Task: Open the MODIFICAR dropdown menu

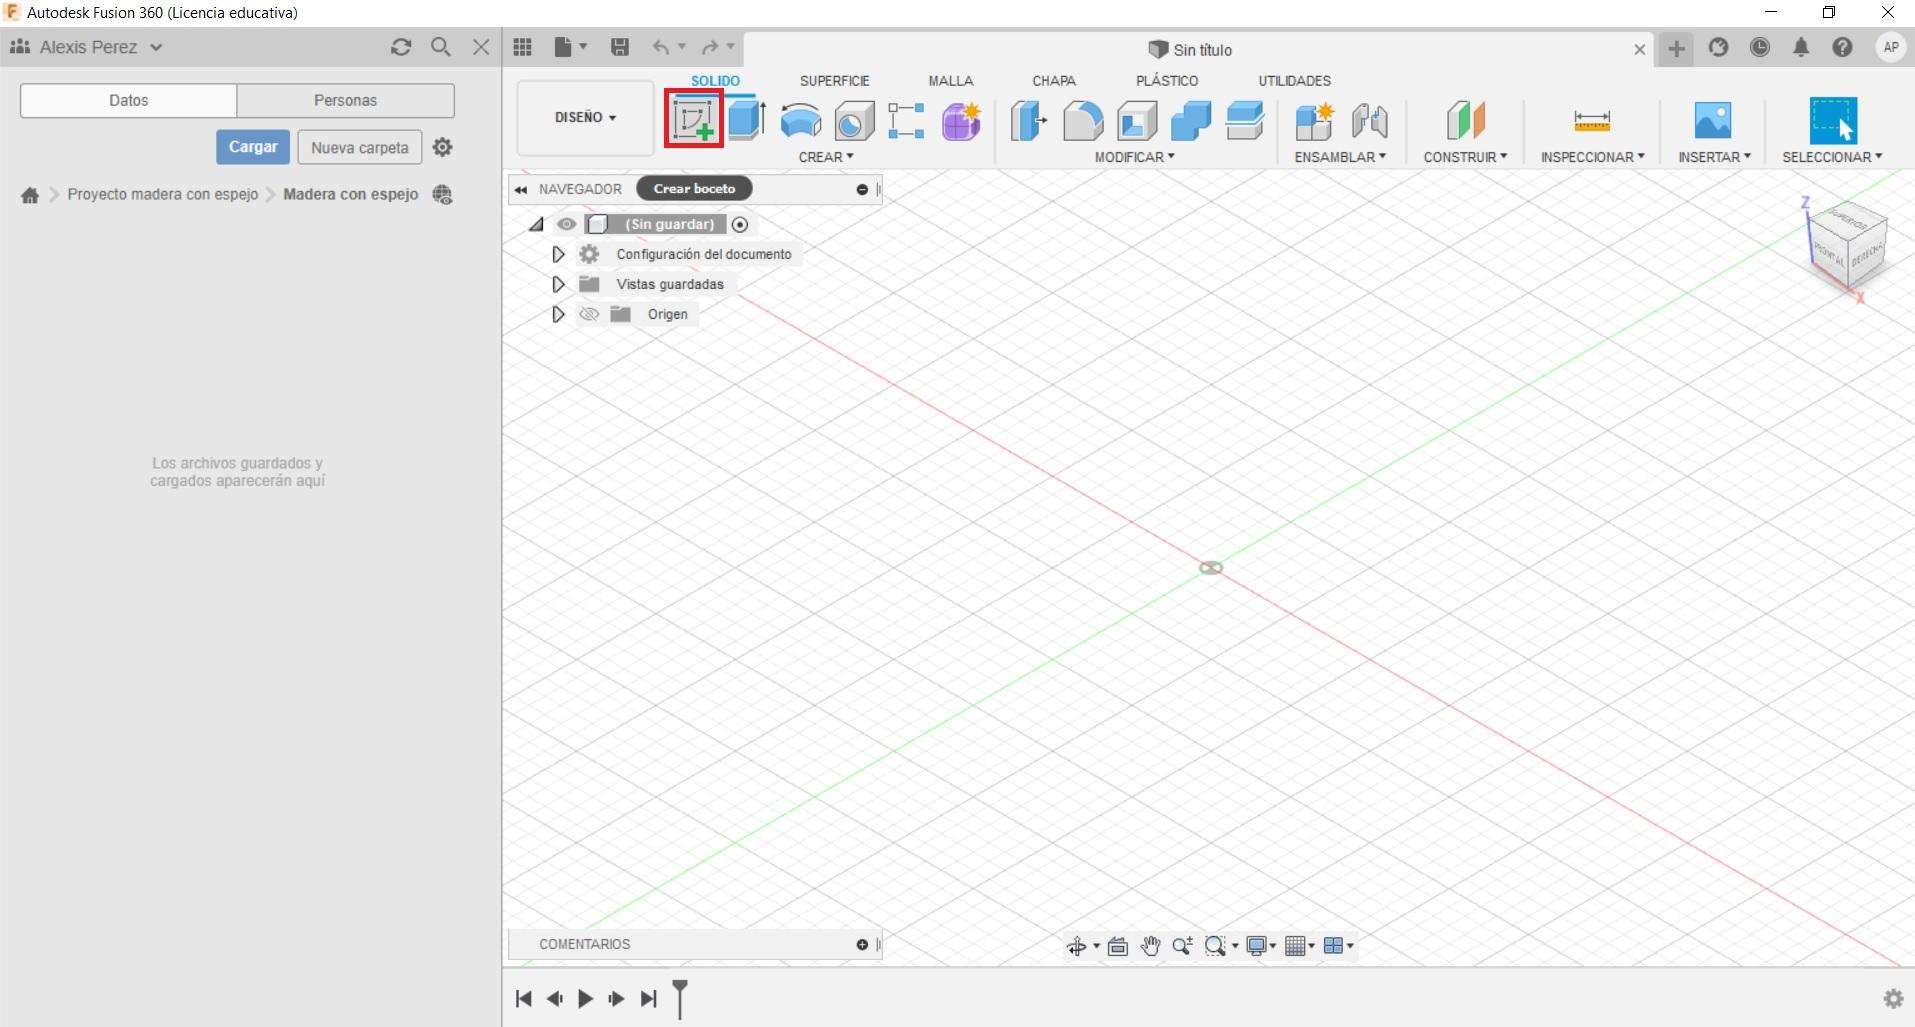Action: tap(1134, 157)
